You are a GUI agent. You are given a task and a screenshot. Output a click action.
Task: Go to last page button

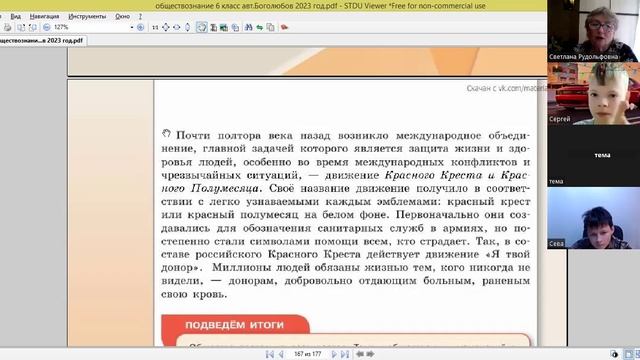pos(345,354)
